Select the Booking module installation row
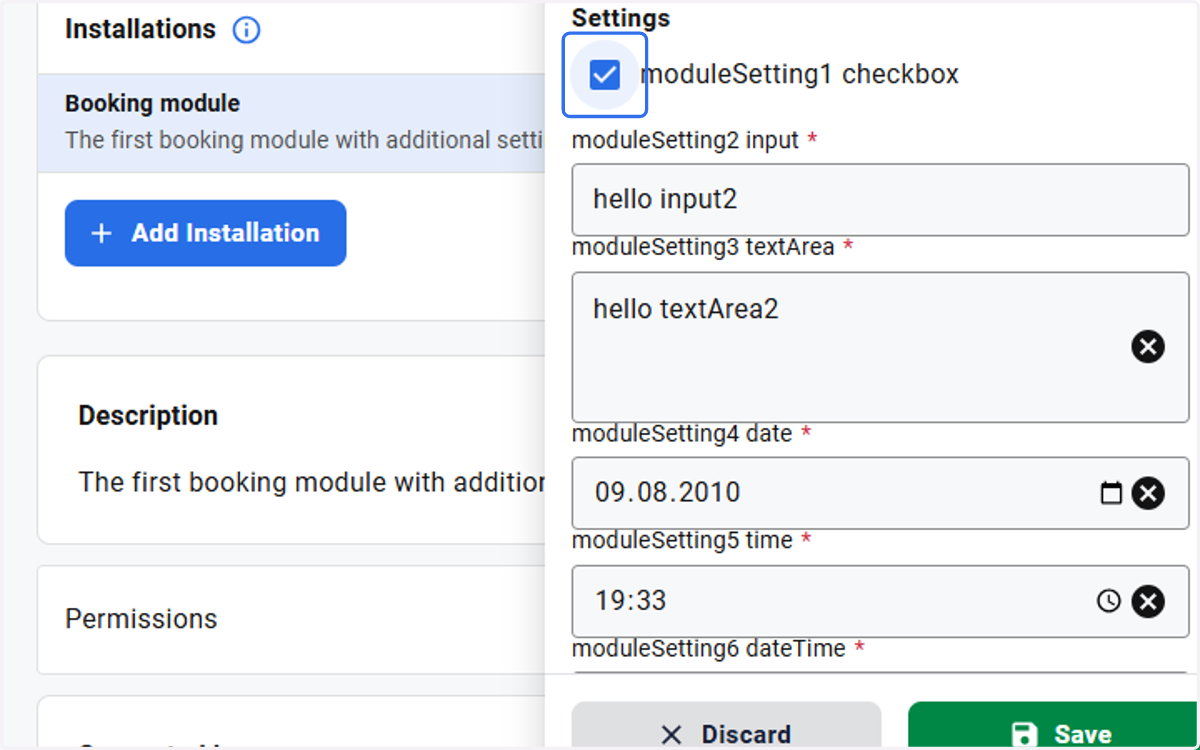 (292, 123)
